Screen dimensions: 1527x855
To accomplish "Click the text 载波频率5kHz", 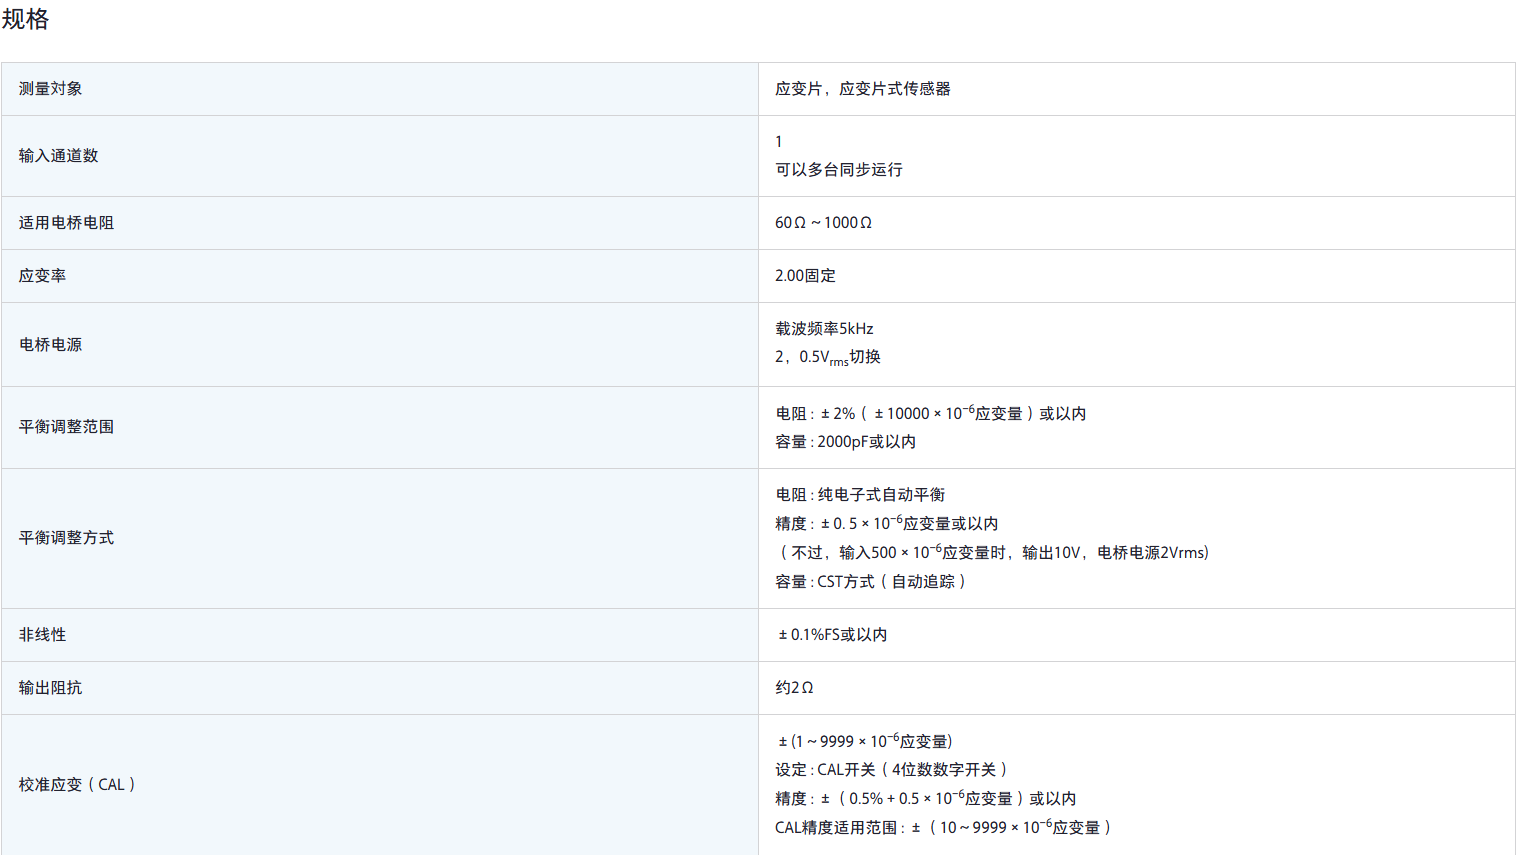I will point(824,329).
